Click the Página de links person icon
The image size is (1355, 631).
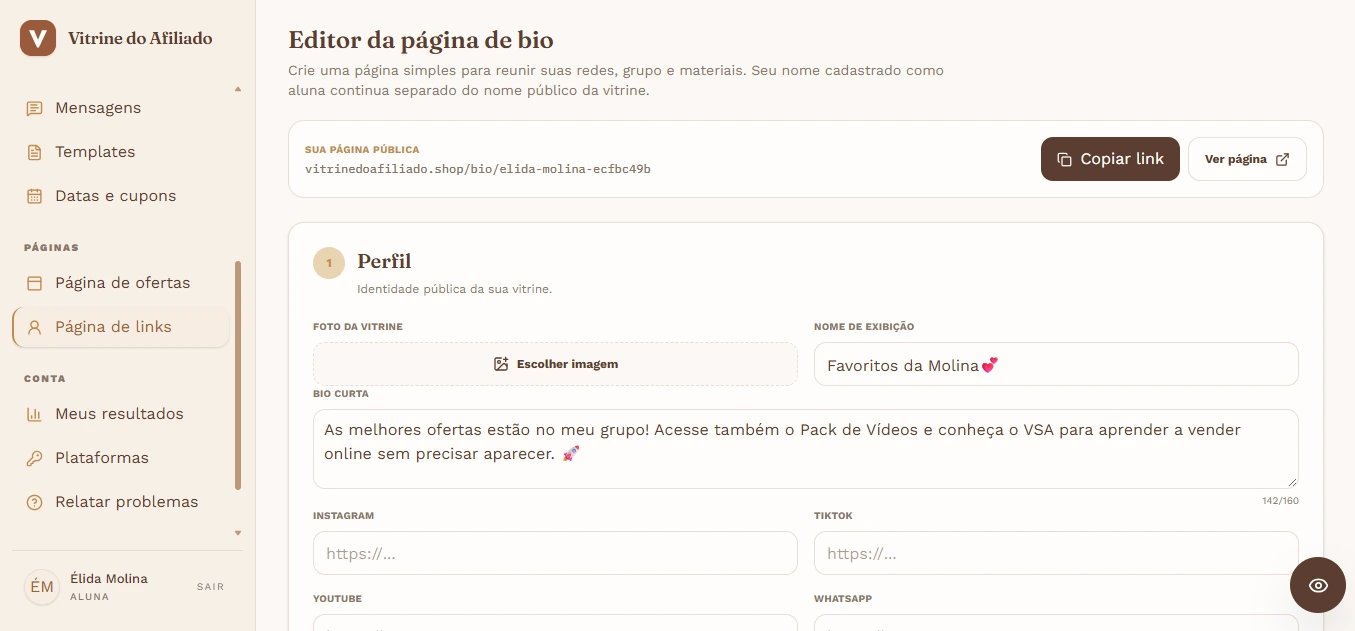point(34,327)
